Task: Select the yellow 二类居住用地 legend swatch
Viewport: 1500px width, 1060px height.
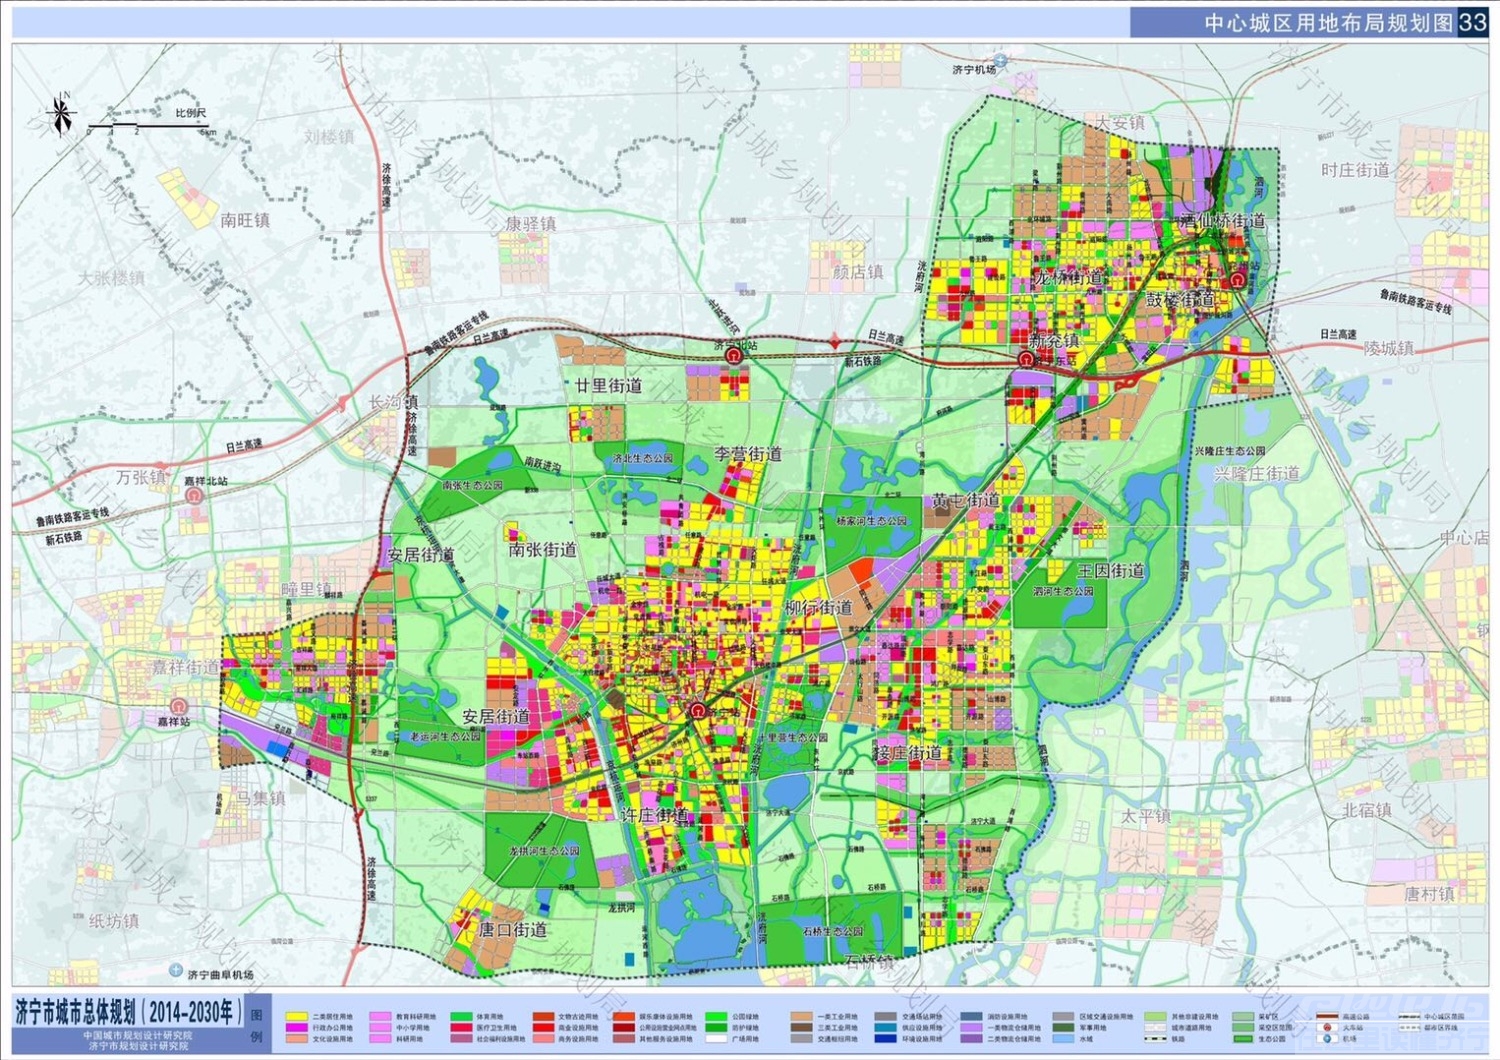Action: click(296, 1016)
